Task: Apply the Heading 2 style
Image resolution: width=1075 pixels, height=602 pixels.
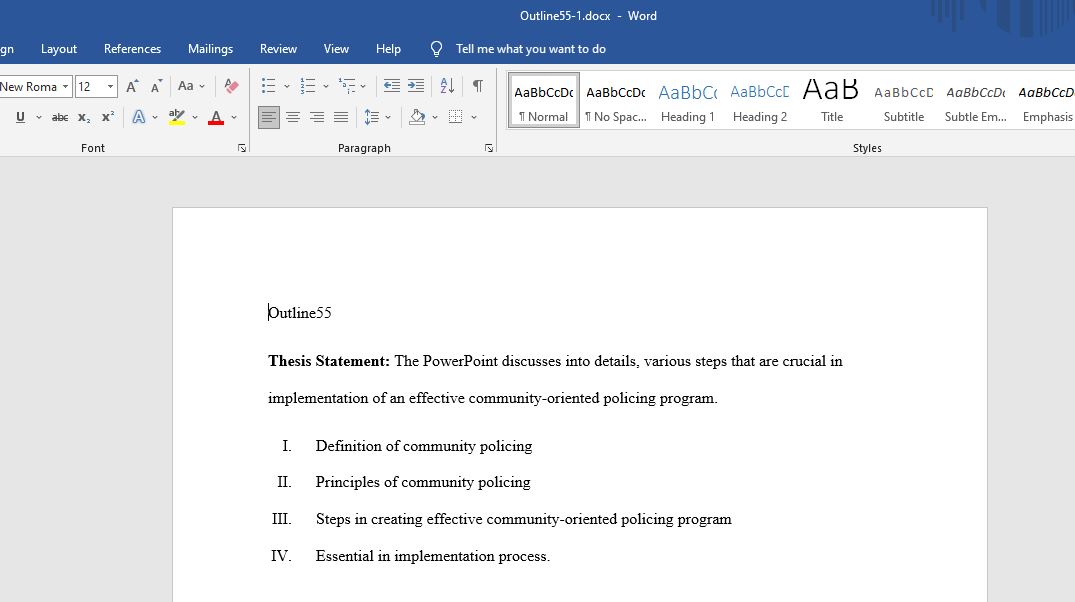Action: click(760, 100)
